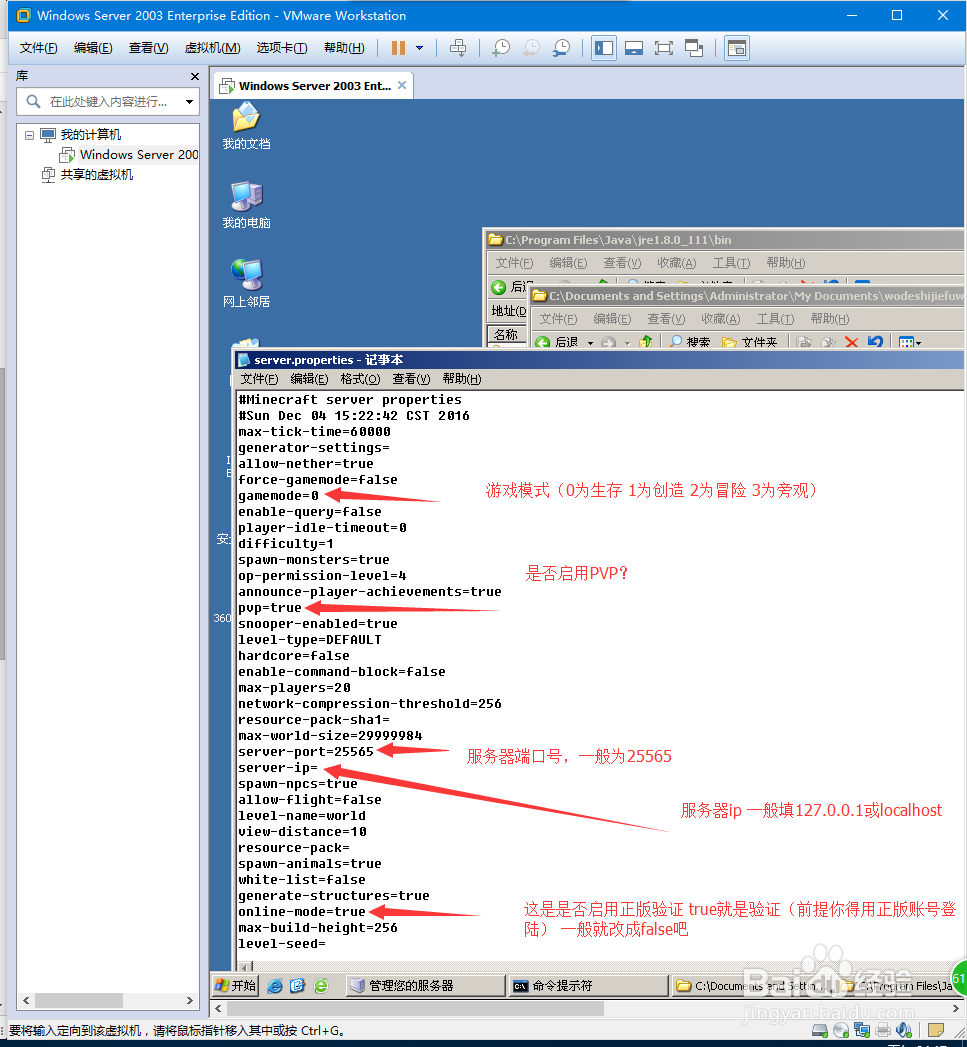Open 文件(F) menu in jre bin window
Viewport: 967px width, 1047px height.
(x=514, y=263)
